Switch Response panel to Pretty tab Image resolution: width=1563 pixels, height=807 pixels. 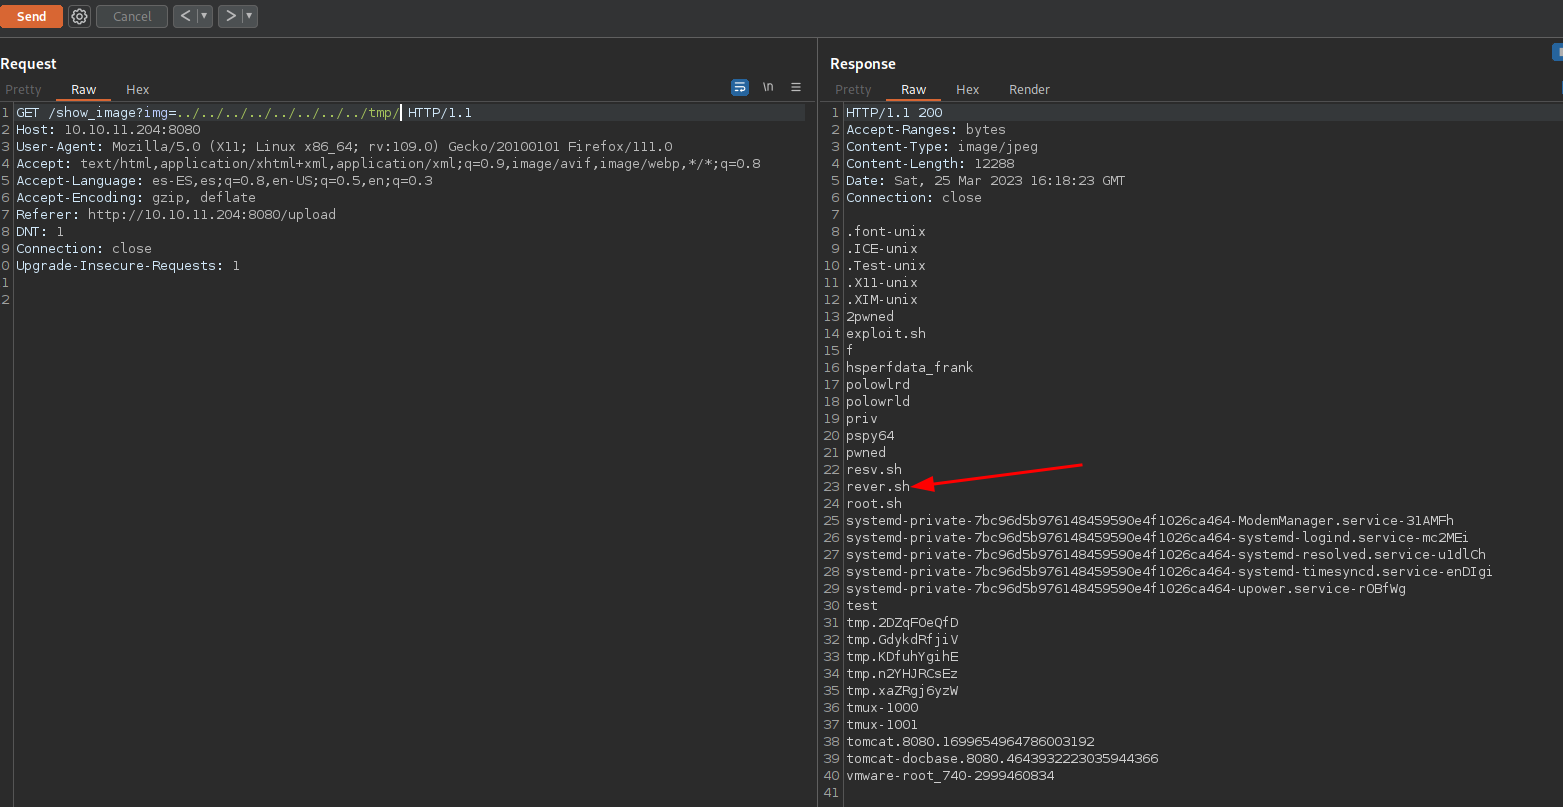(853, 90)
